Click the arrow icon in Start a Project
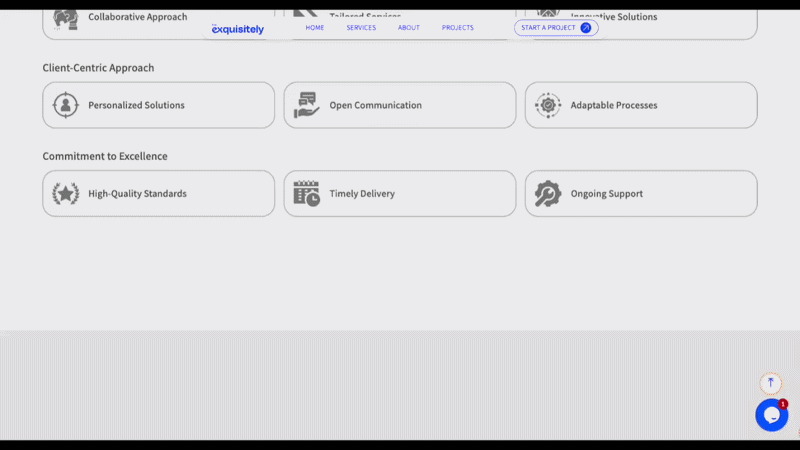Image resolution: width=800 pixels, height=450 pixels. pyautogui.click(x=586, y=28)
